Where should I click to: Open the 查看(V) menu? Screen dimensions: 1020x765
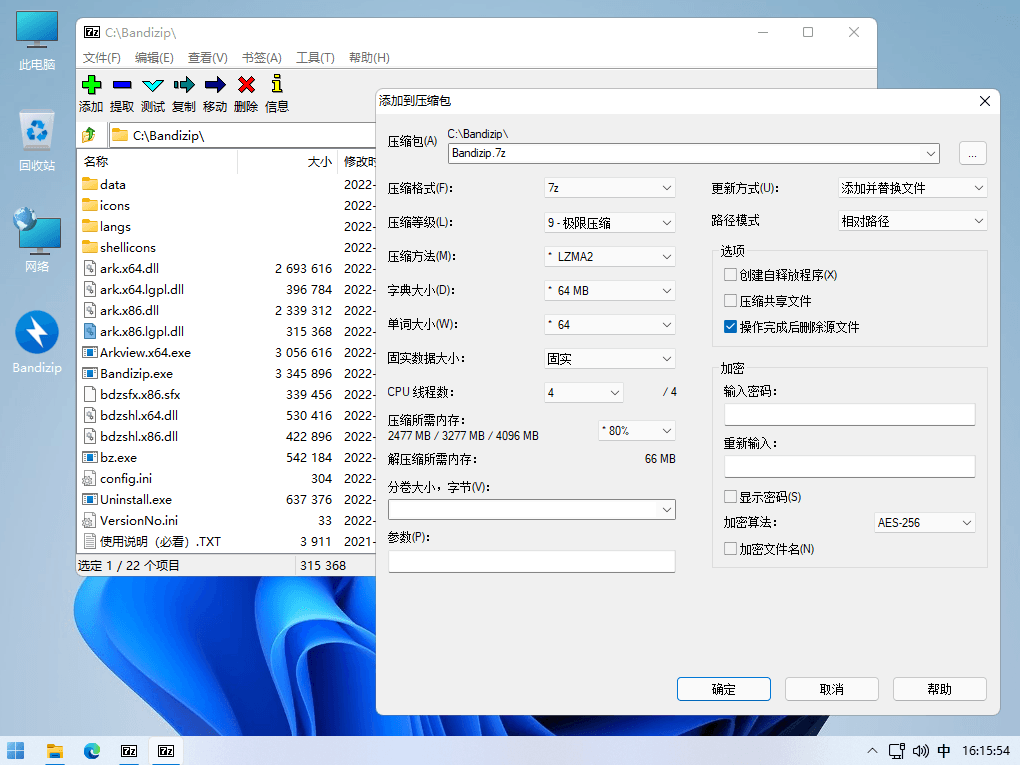(x=208, y=58)
